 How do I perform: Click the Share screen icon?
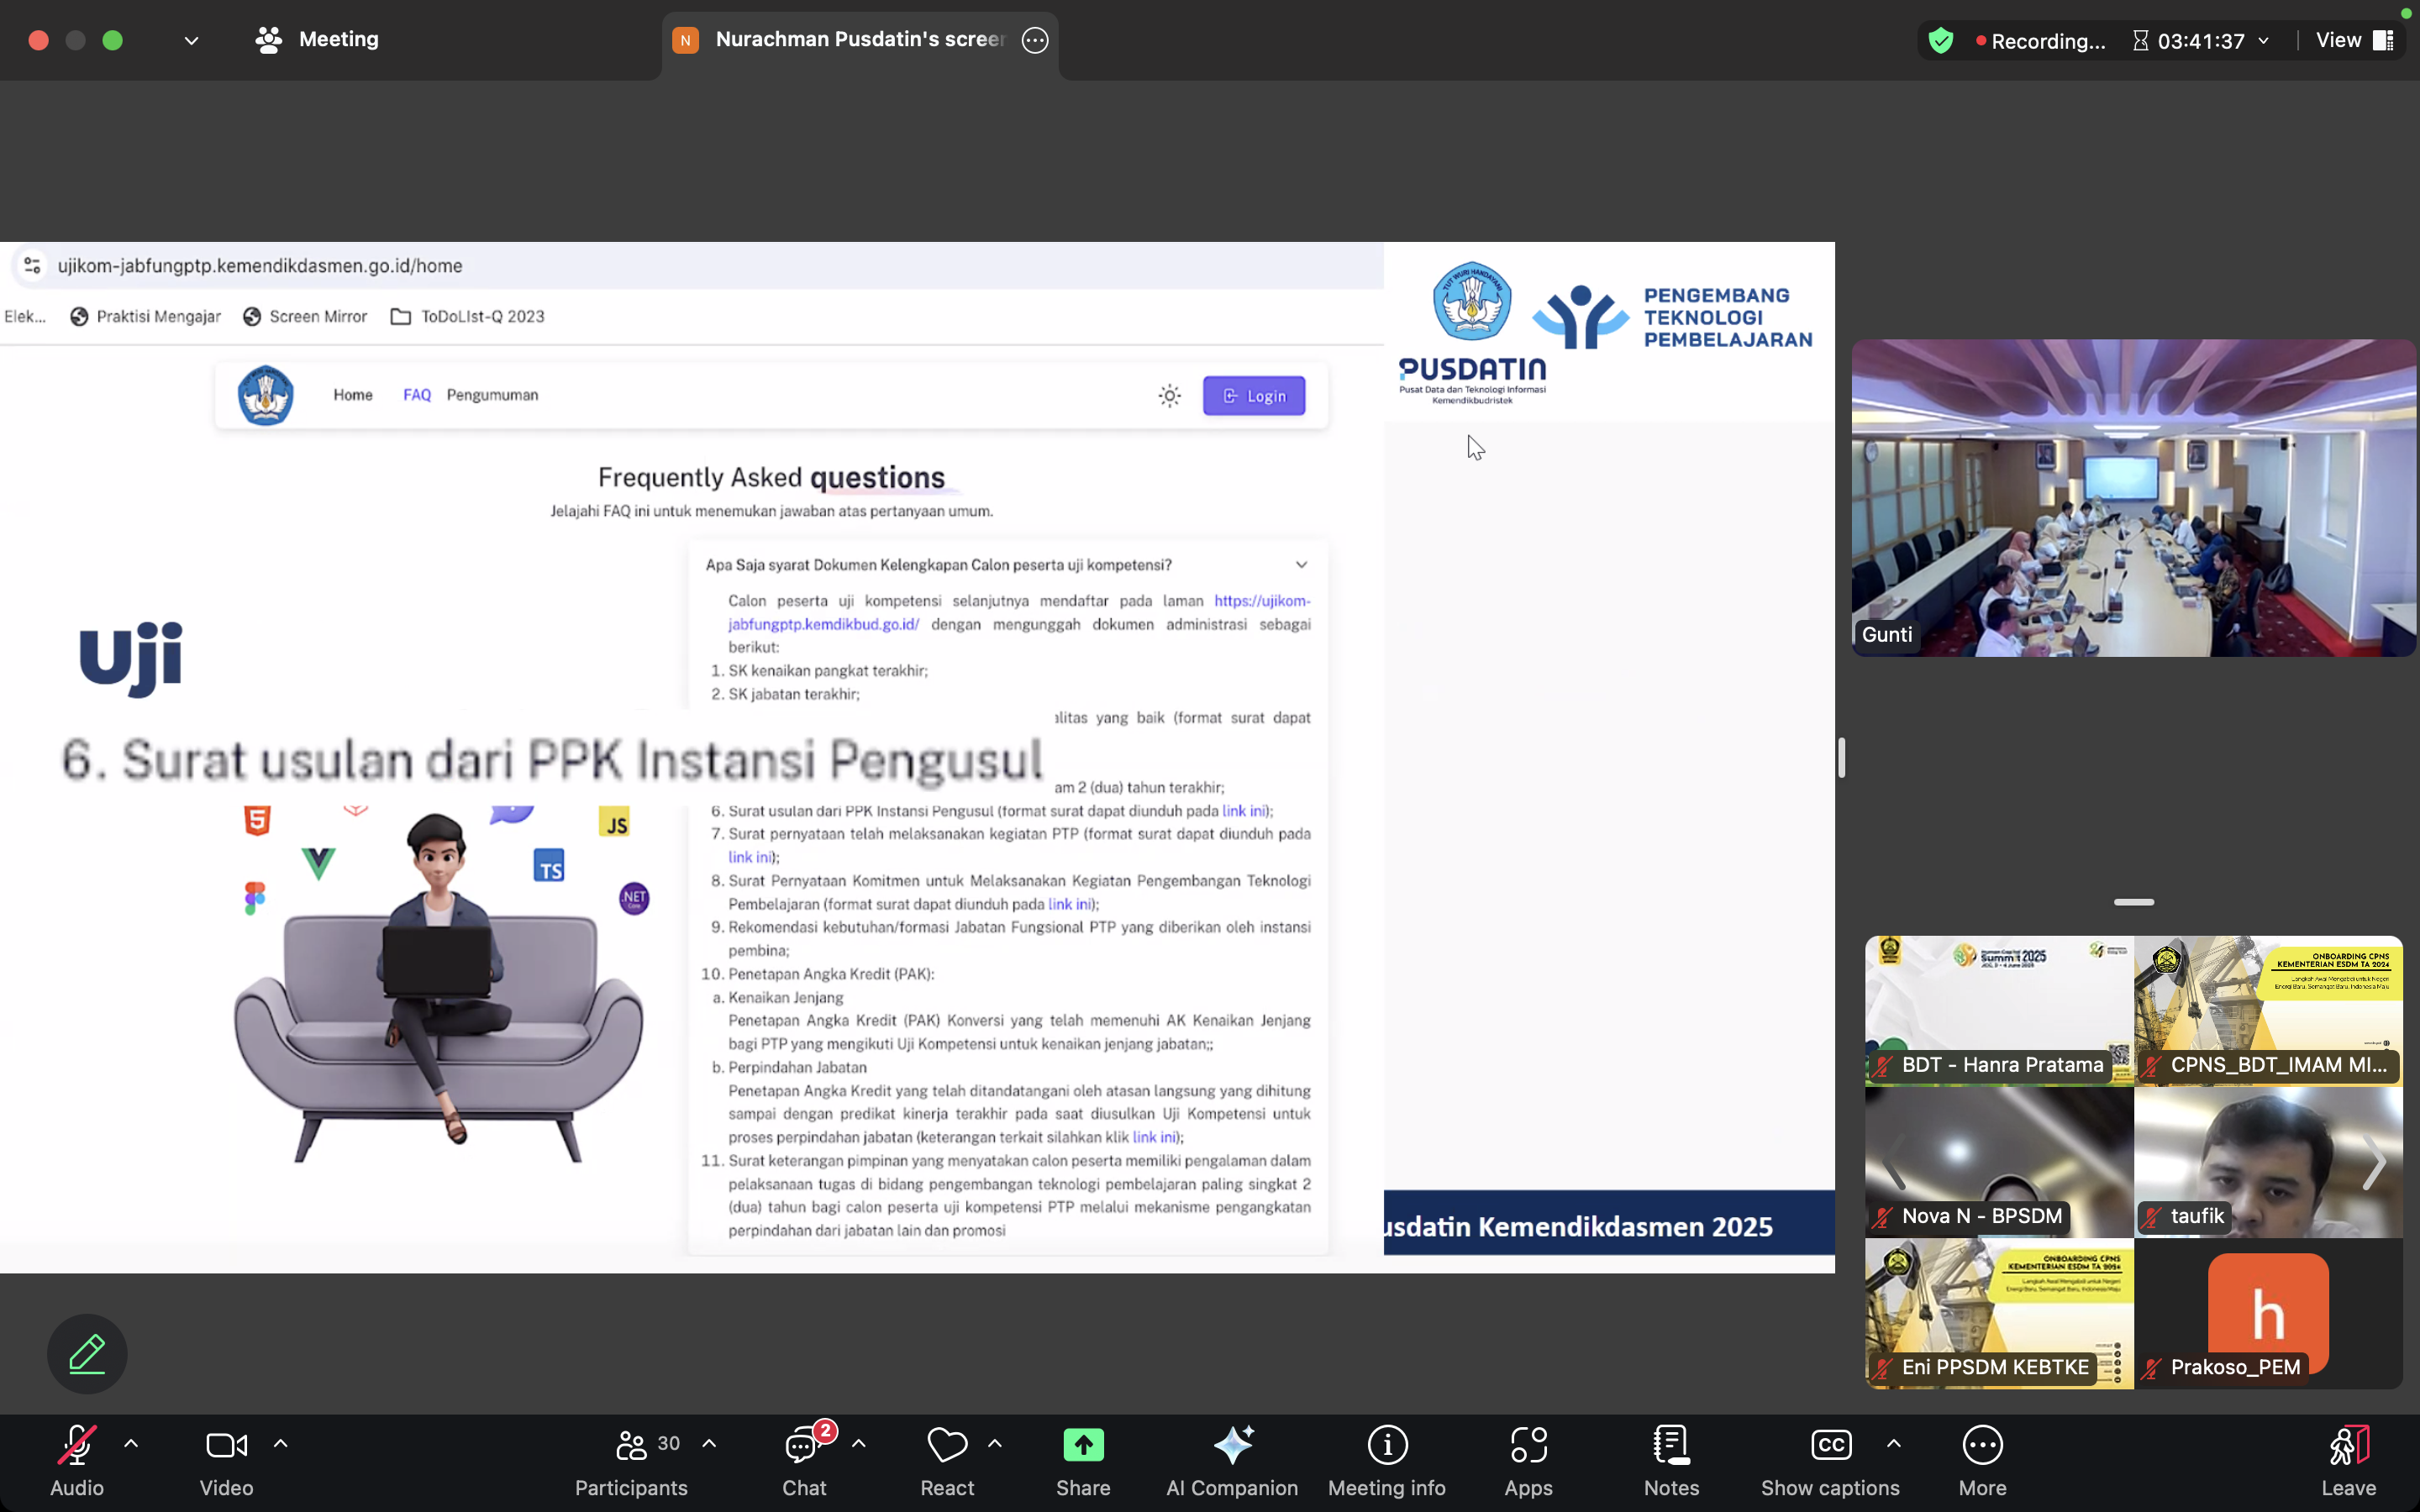point(1083,1446)
